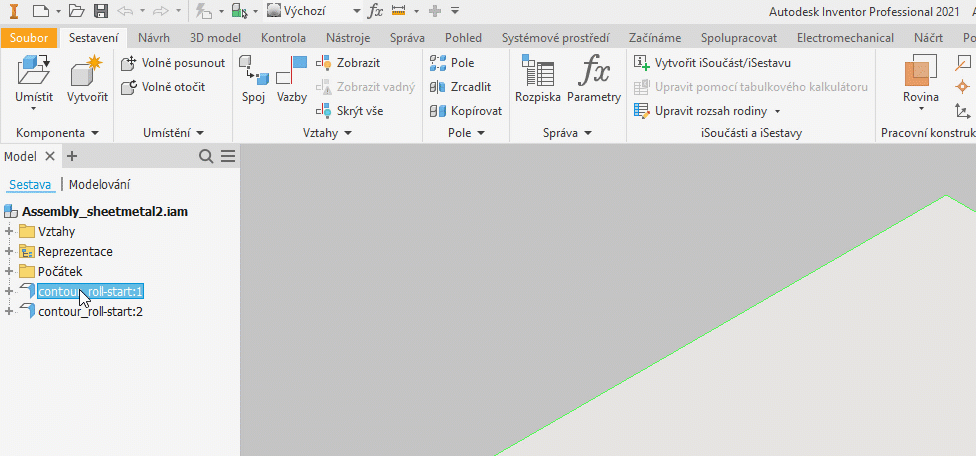Screen dimensions: 976x456
Task: Select the Kopírovat tool
Action: point(466,111)
